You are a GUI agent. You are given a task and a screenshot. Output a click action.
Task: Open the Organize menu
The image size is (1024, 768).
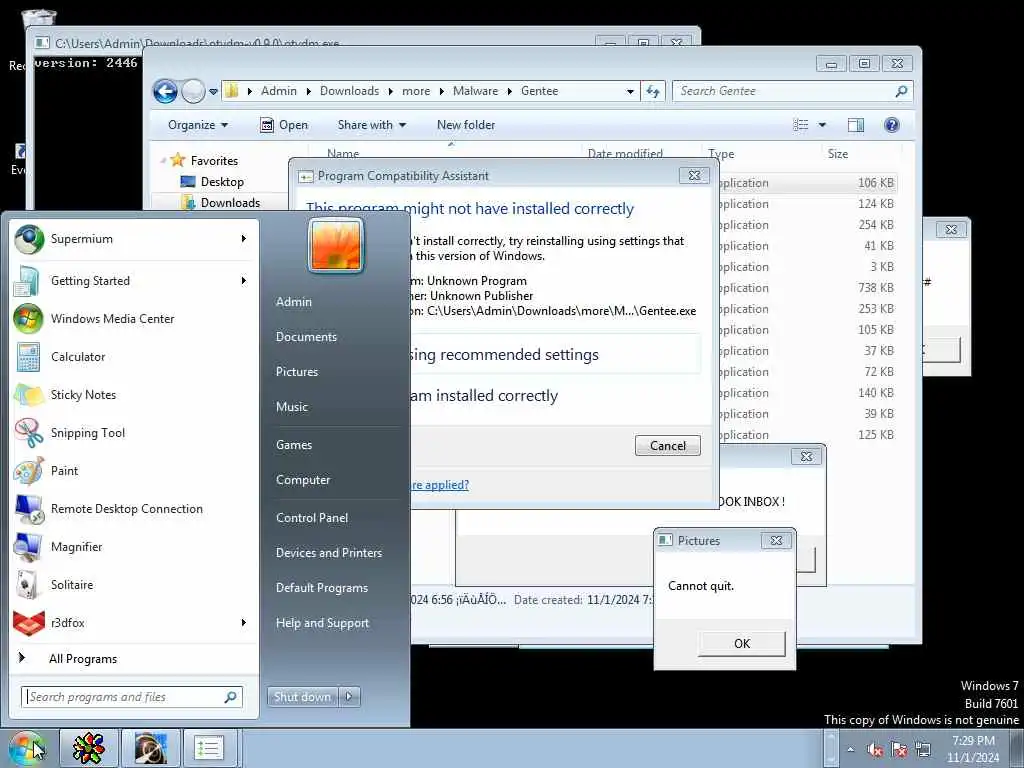(198, 125)
